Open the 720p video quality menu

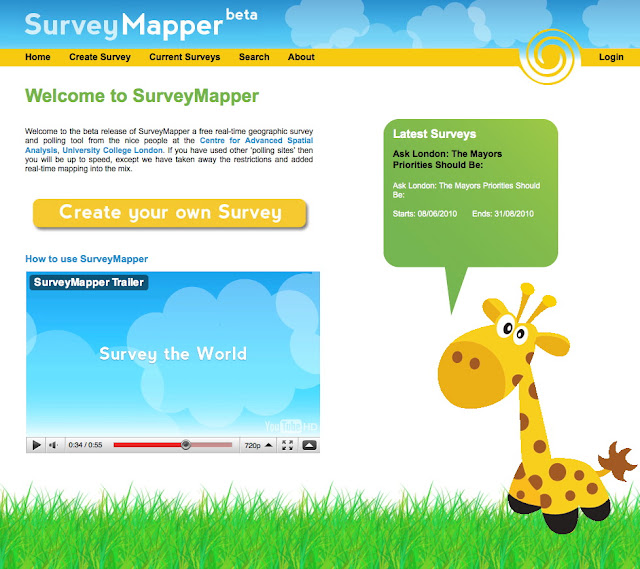click(x=258, y=445)
